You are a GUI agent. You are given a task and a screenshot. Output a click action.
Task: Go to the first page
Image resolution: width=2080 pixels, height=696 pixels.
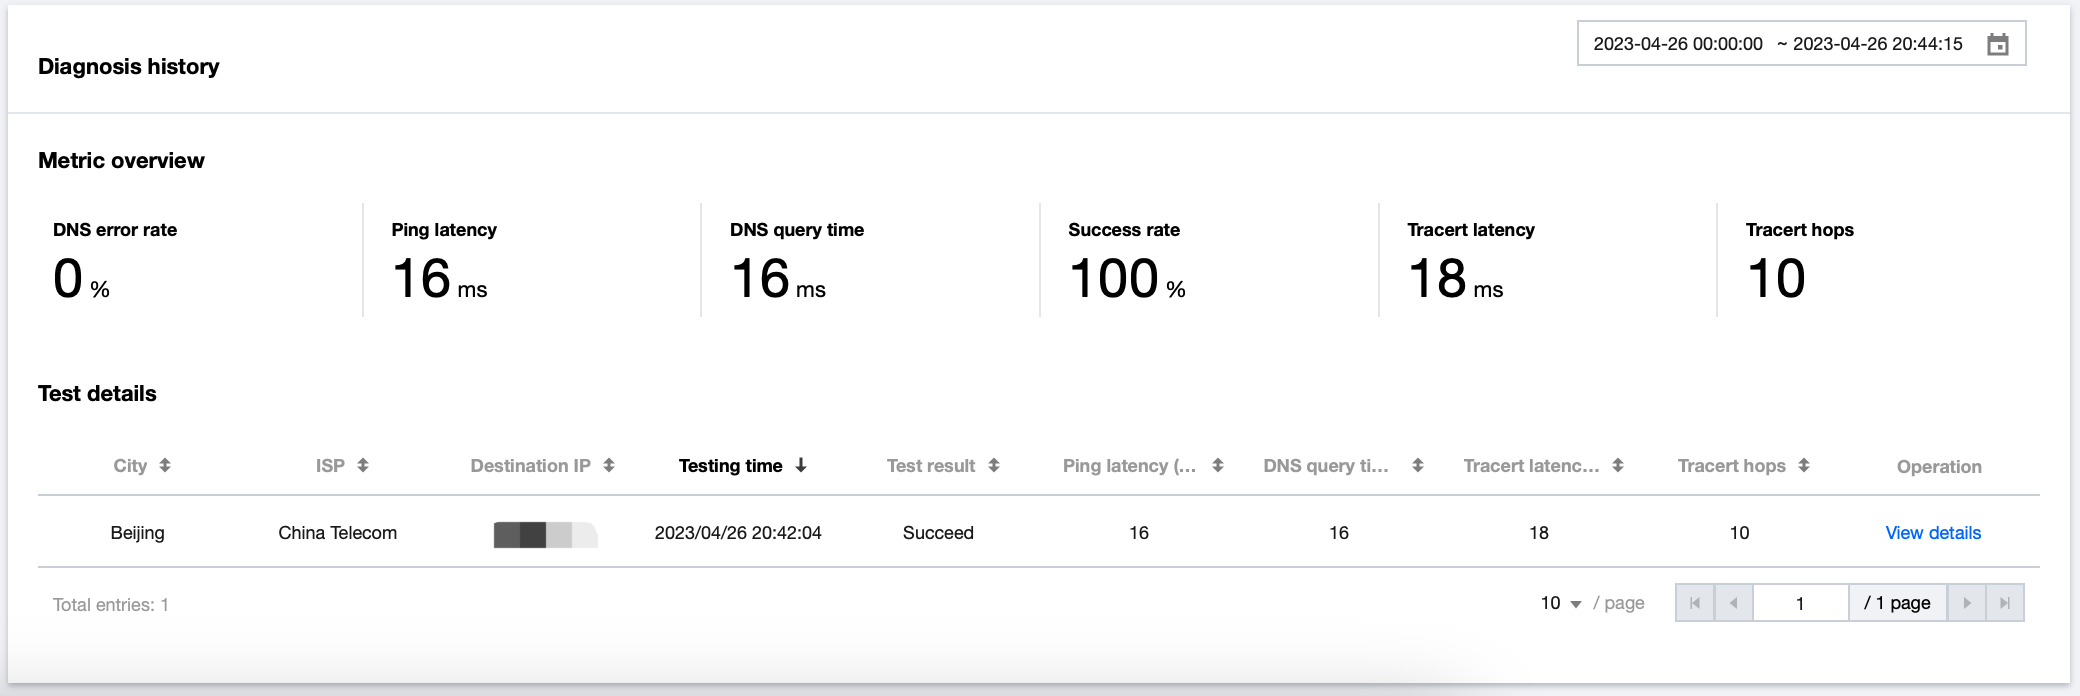pos(1695,603)
